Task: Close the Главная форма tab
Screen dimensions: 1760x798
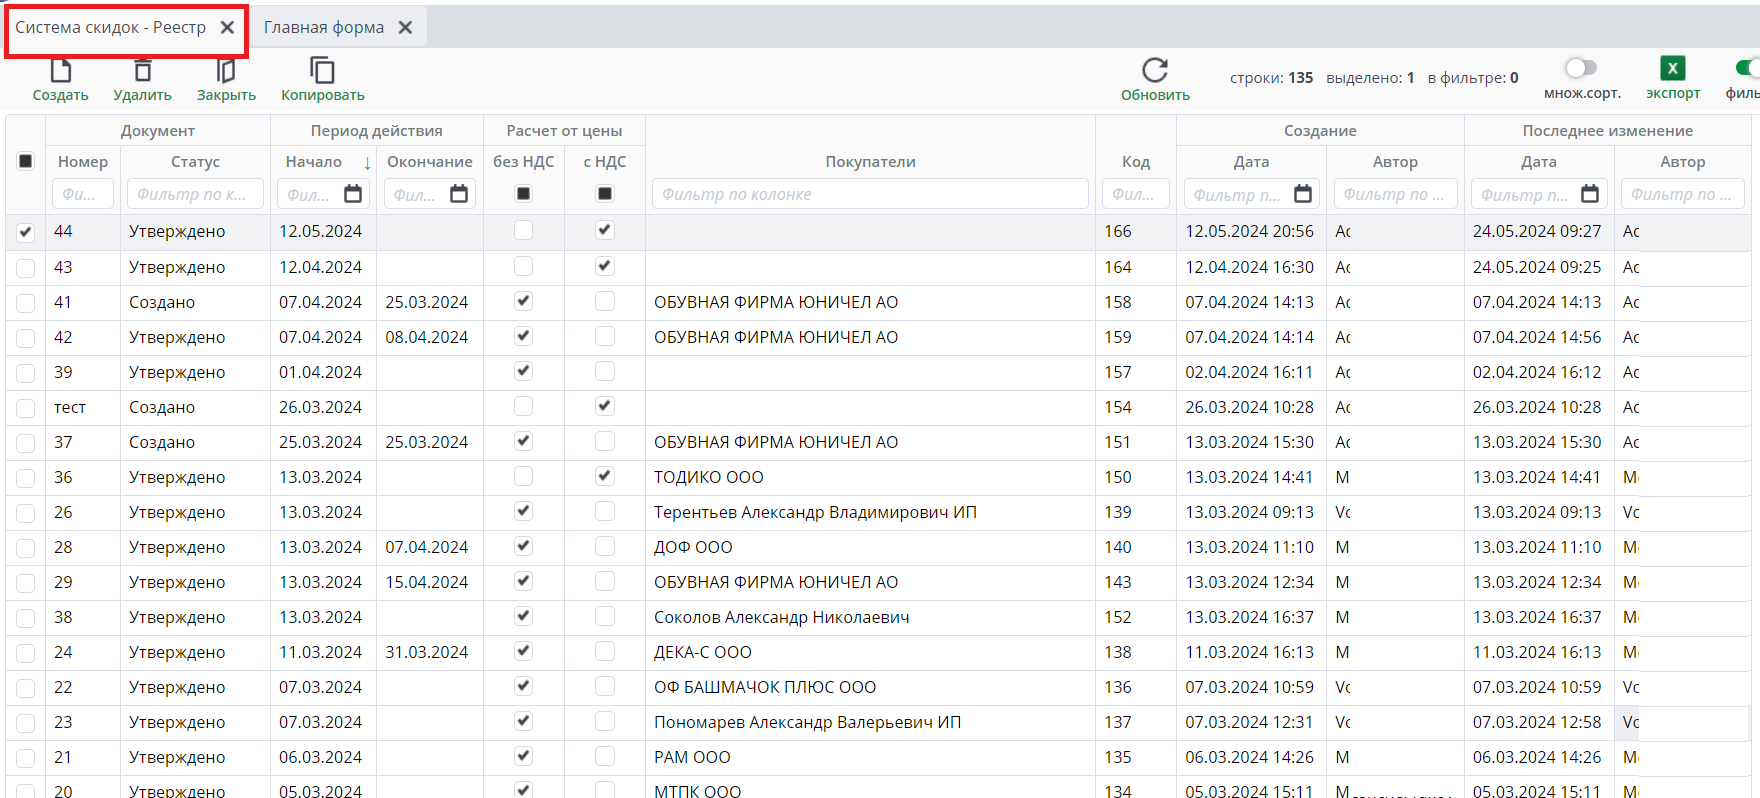Action: [x=405, y=28]
